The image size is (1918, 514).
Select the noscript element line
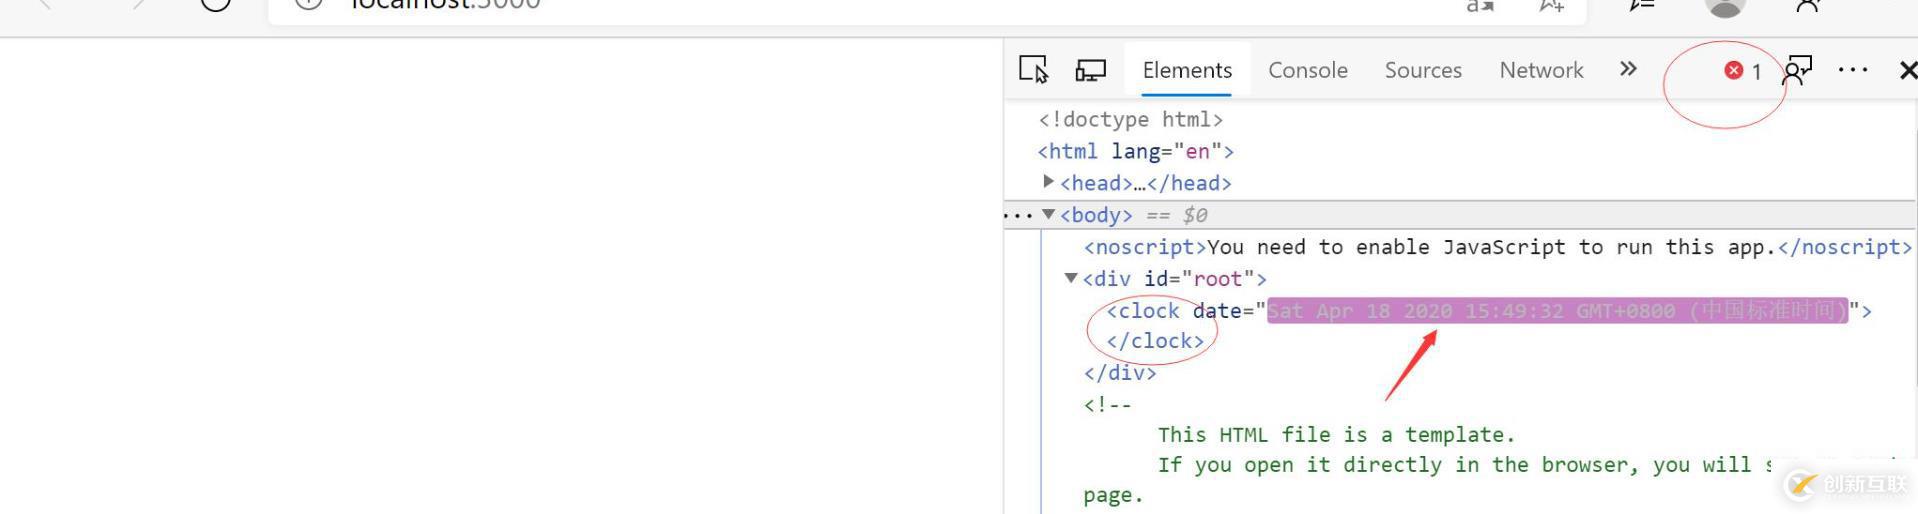click(x=1498, y=247)
